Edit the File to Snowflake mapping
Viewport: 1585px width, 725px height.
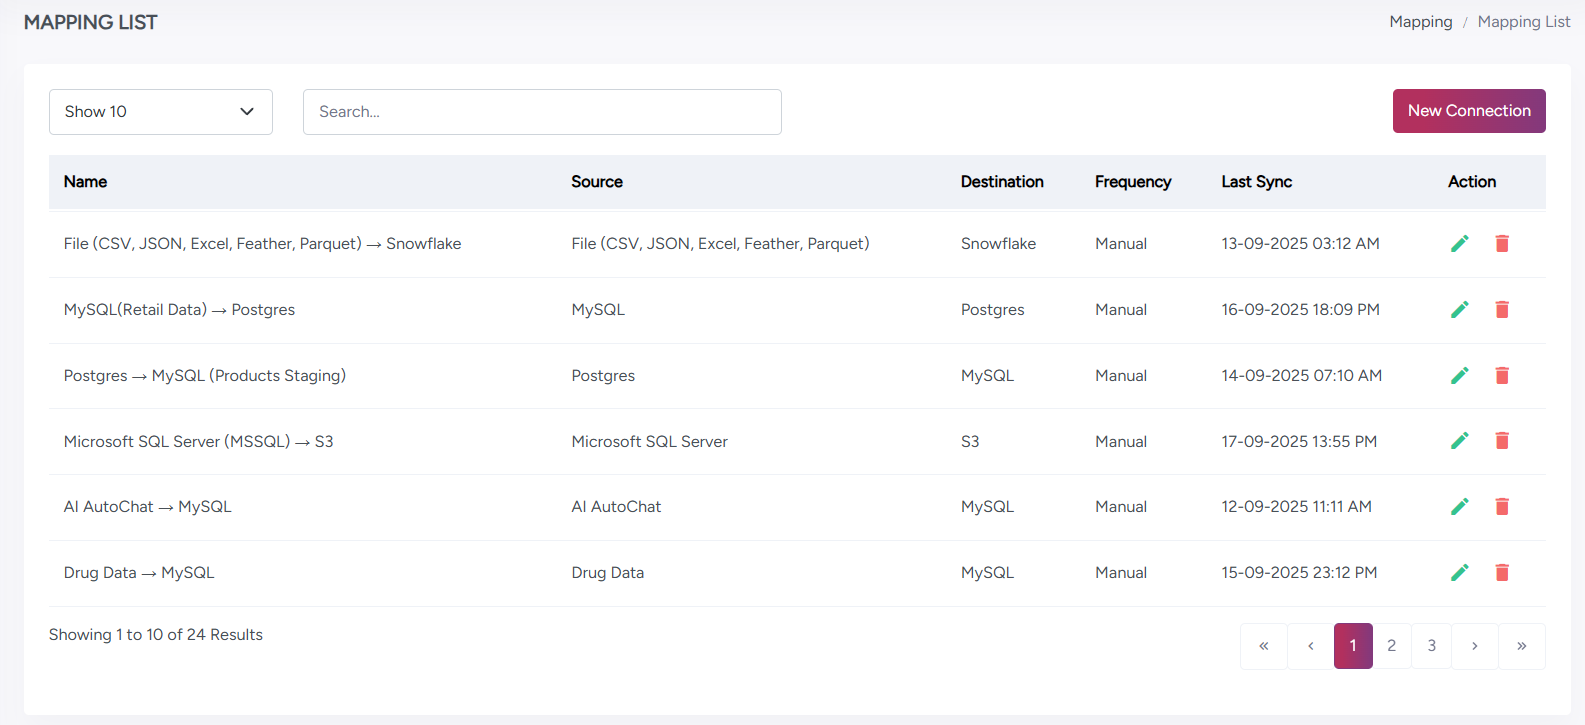1459,244
